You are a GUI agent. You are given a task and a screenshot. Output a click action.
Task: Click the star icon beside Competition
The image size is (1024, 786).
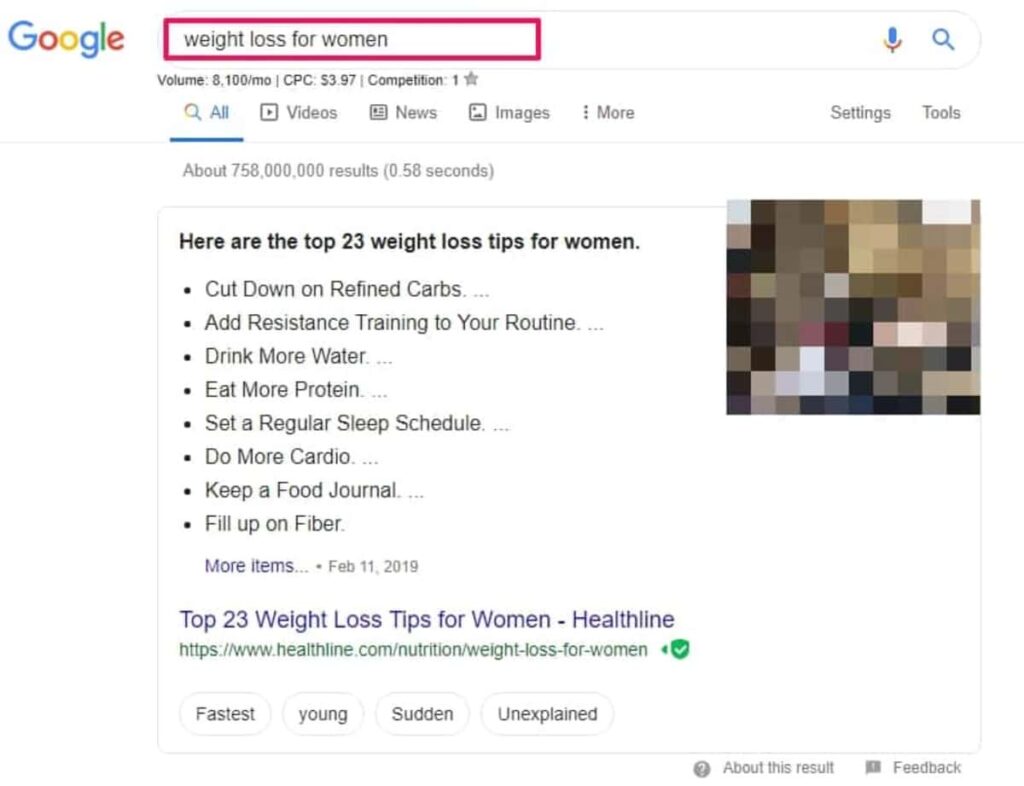[x=471, y=80]
